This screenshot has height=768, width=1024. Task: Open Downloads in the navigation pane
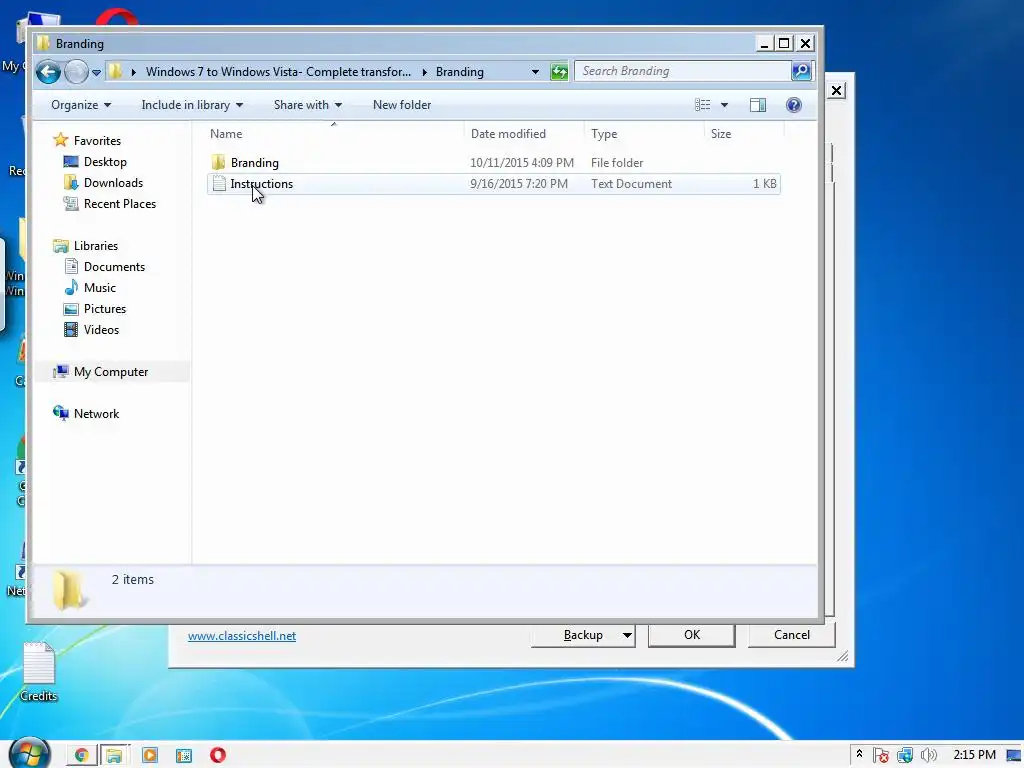click(x=113, y=183)
